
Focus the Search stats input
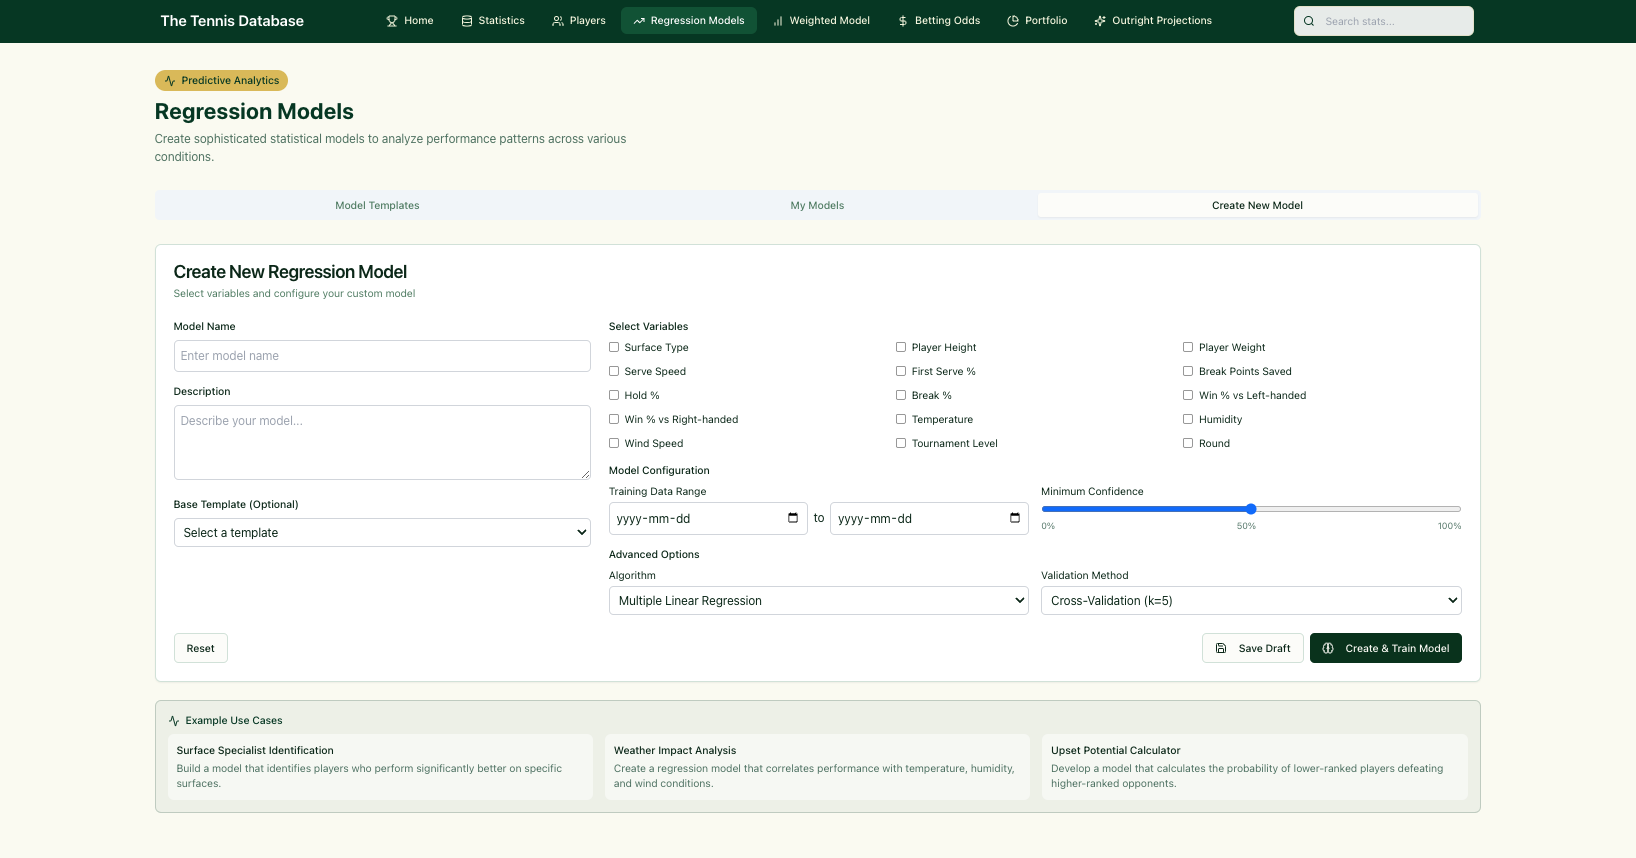click(x=1384, y=21)
